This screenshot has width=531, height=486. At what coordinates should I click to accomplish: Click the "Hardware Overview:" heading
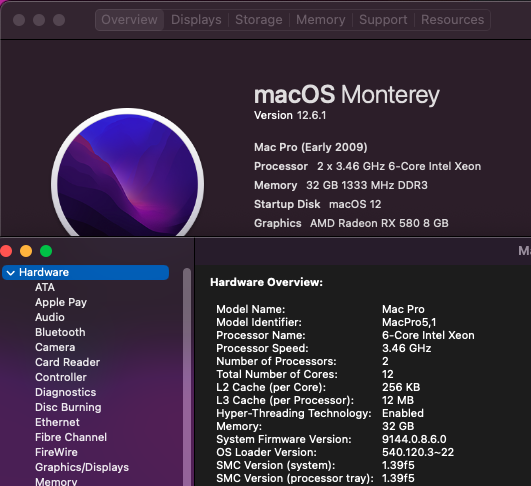(x=267, y=282)
